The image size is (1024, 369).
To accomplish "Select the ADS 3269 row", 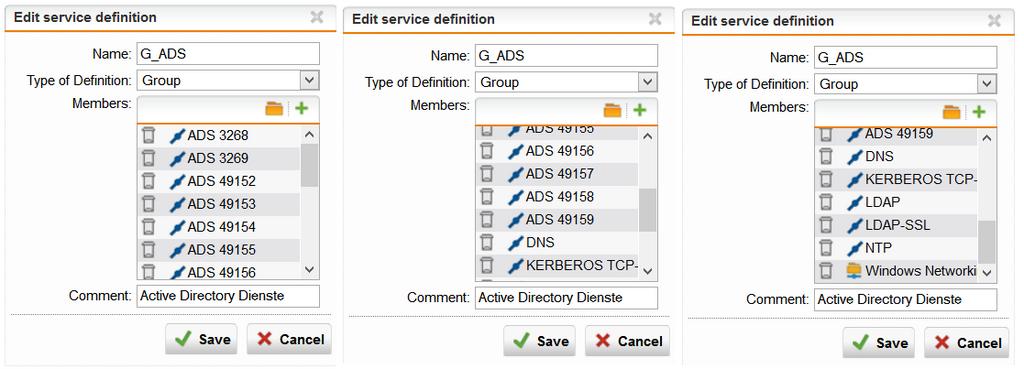I will pos(219,158).
